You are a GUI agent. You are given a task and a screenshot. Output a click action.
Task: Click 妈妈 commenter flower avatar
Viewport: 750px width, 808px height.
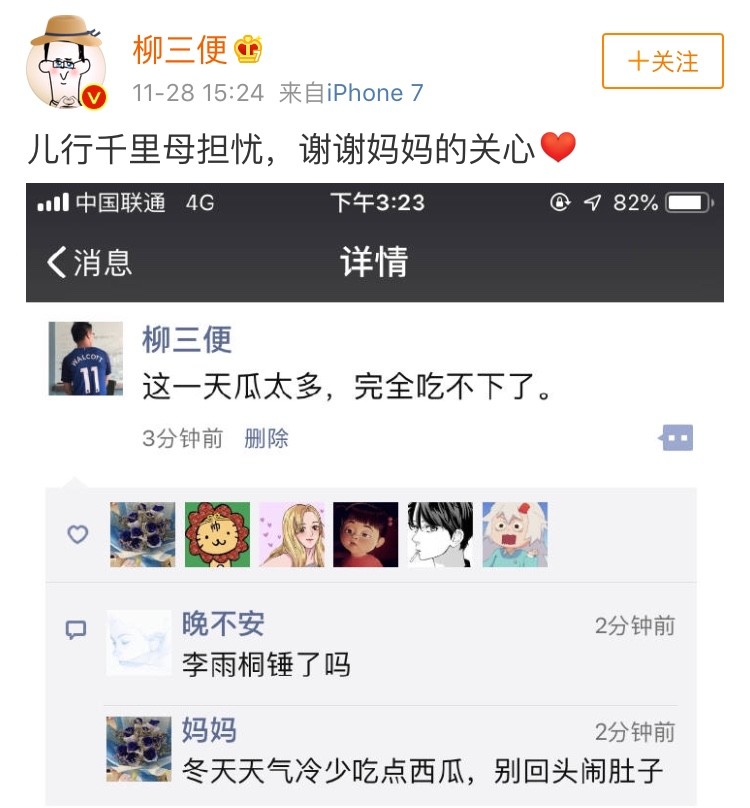[x=139, y=749]
